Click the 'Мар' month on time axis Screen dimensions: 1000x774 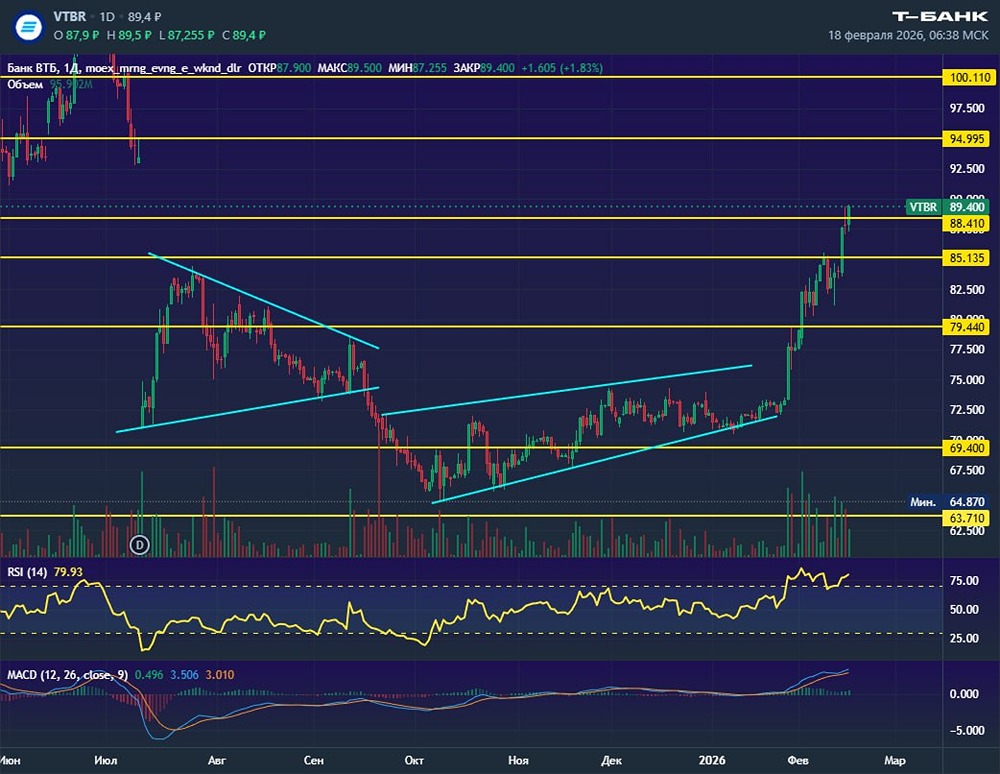coord(894,760)
